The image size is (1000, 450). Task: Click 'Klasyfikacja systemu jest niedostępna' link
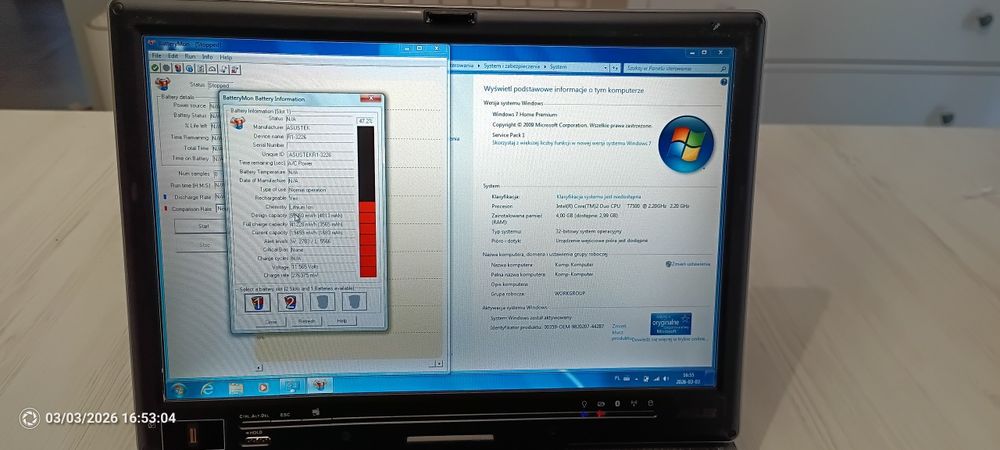point(598,197)
